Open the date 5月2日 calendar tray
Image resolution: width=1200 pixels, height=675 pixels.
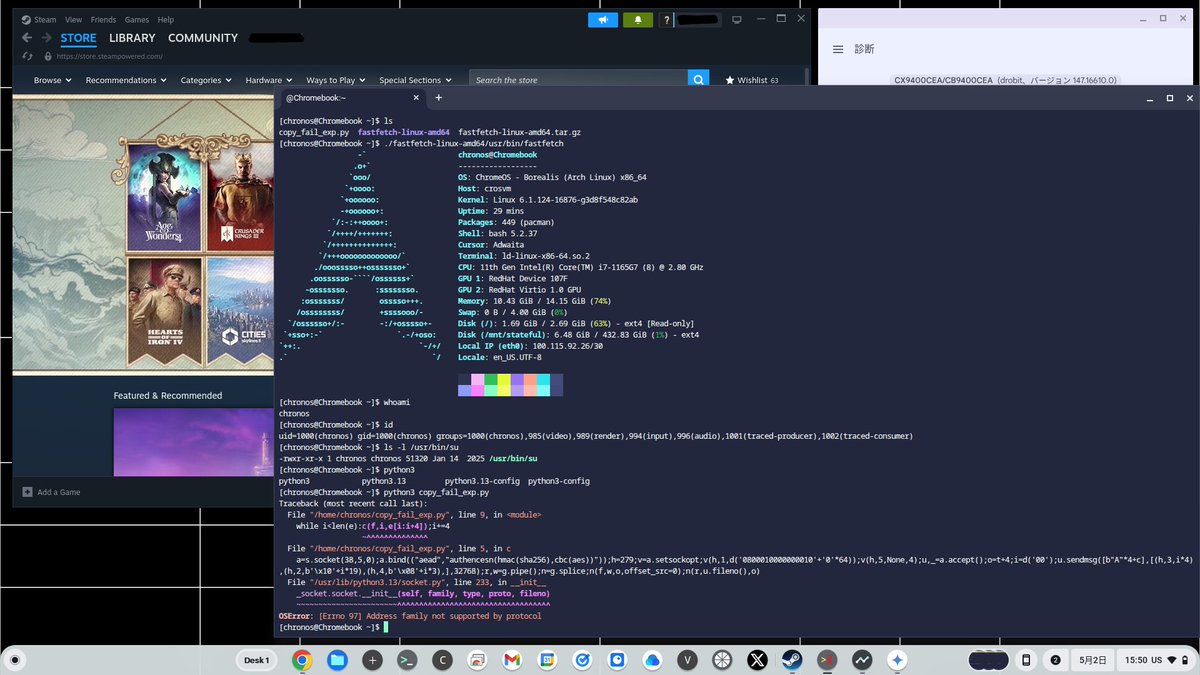click(x=1094, y=660)
